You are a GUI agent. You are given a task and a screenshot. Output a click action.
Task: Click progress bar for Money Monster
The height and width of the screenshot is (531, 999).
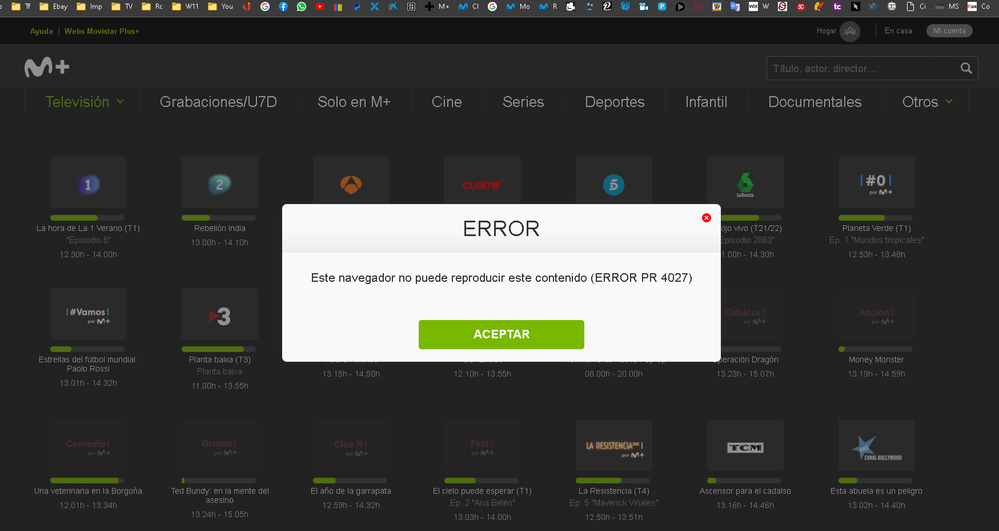pyautogui.click(x=875, y=349)
